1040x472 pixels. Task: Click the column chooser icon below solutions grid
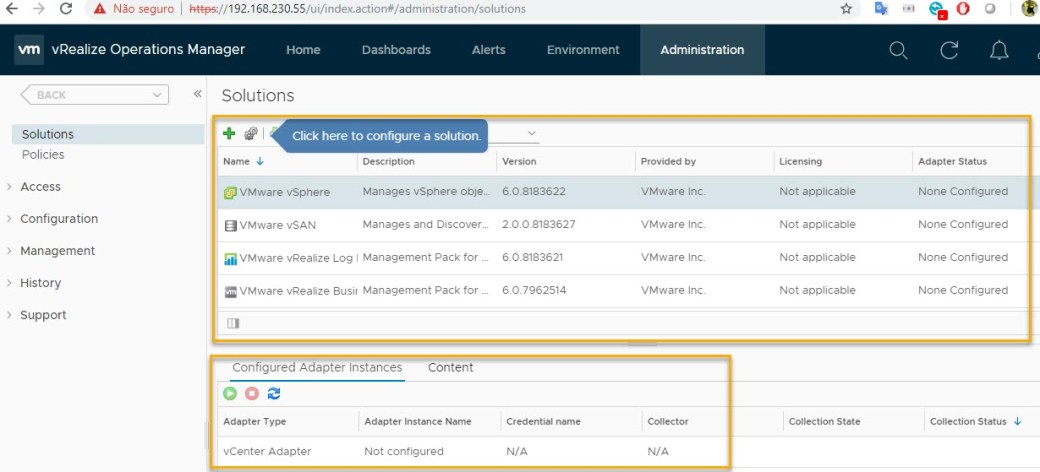[233, 323]
